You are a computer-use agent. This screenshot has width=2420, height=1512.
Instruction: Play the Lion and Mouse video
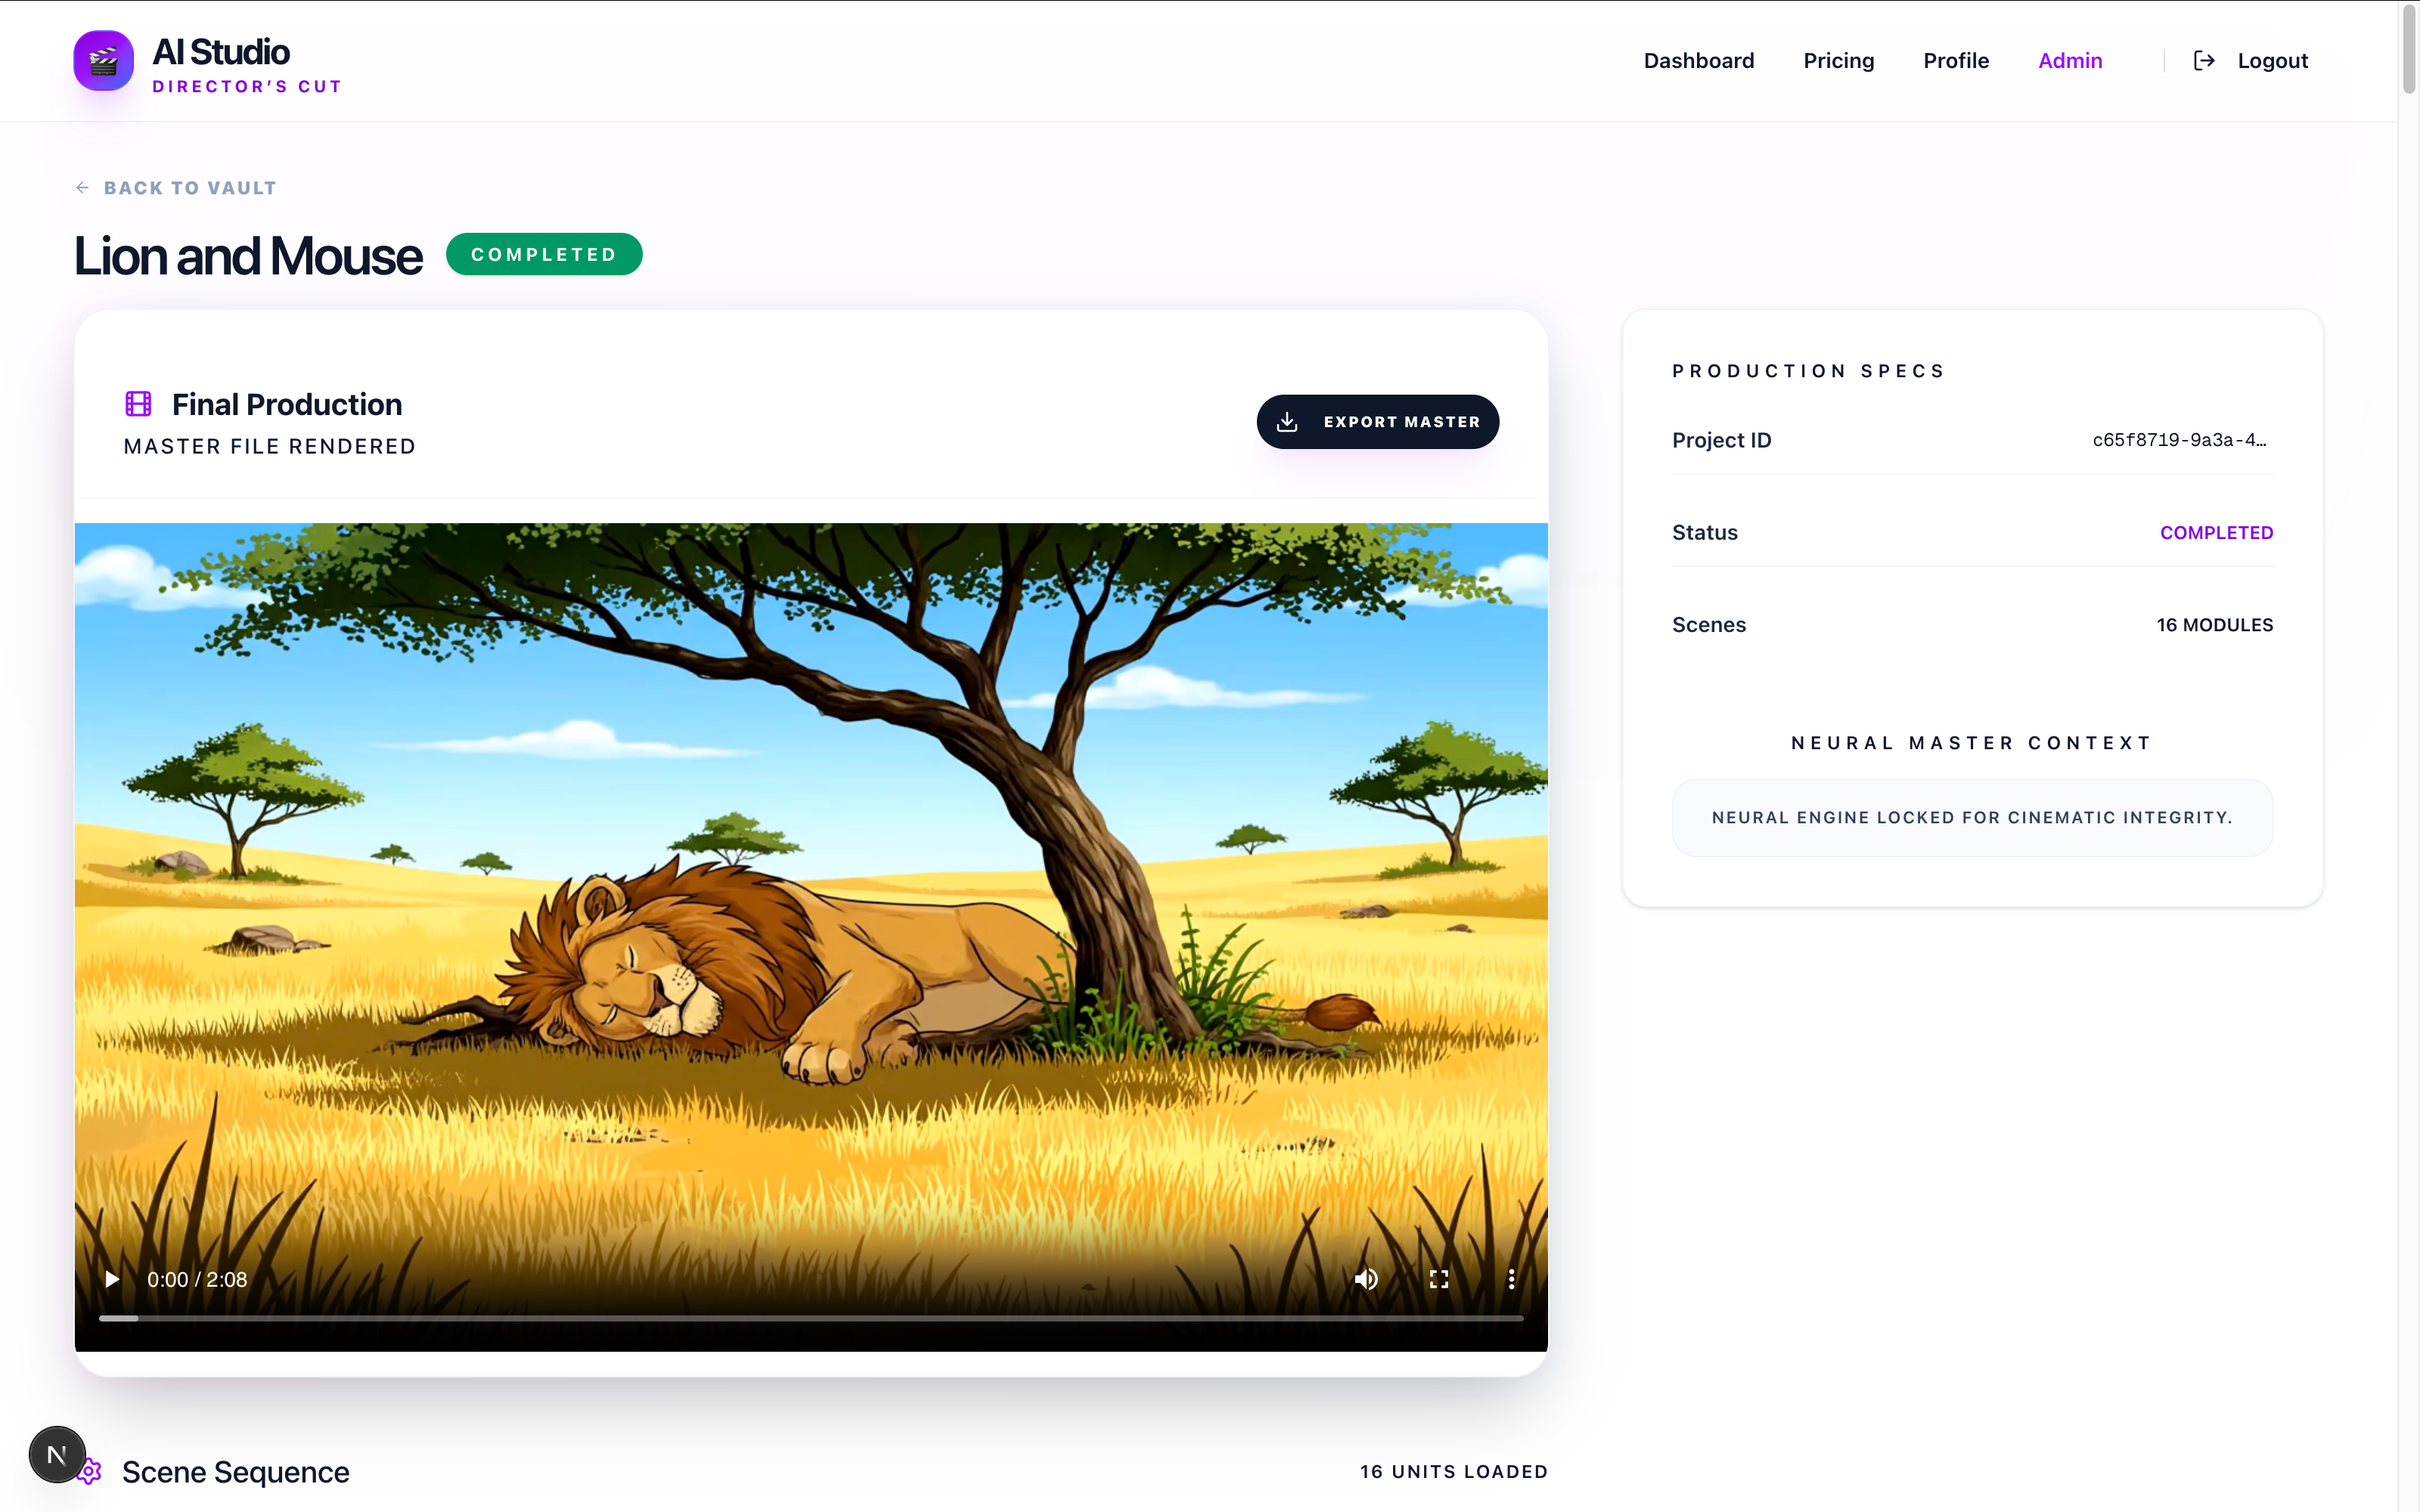point(112,1279)
